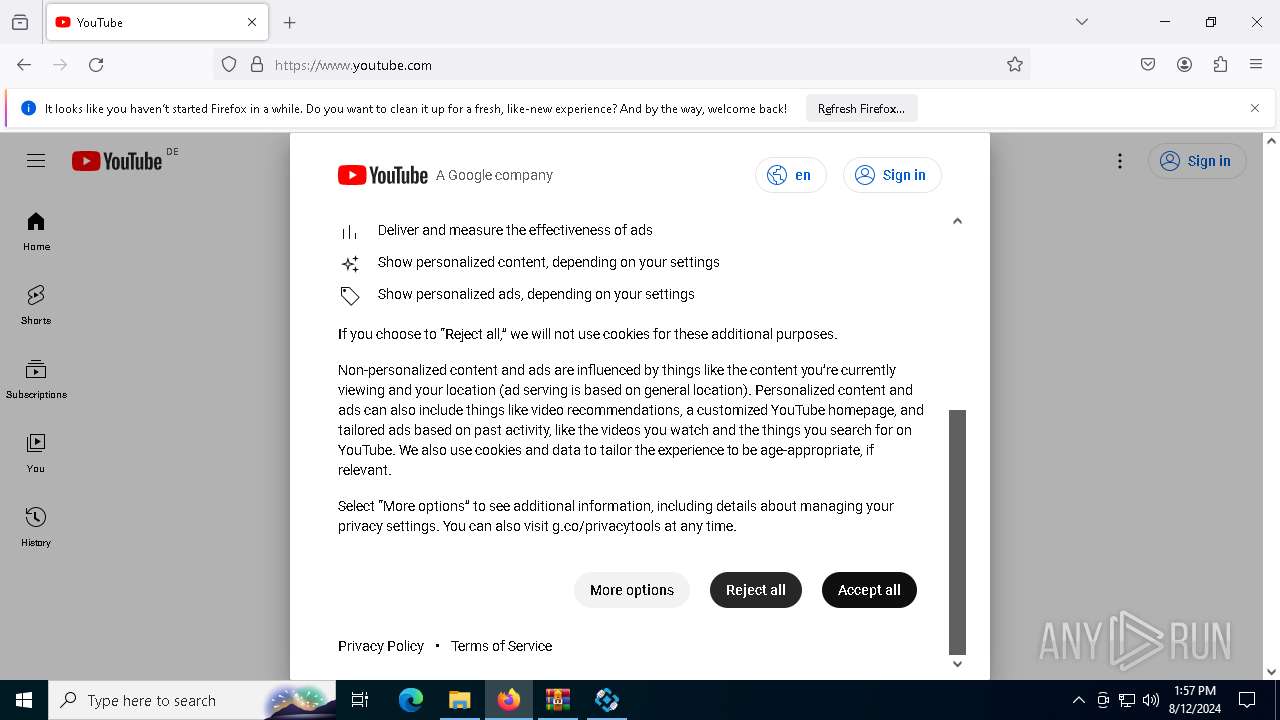This screenshot has width=1280, height=720.
Task: Open Firefox account profile icon
Action: coord(1184,65)
